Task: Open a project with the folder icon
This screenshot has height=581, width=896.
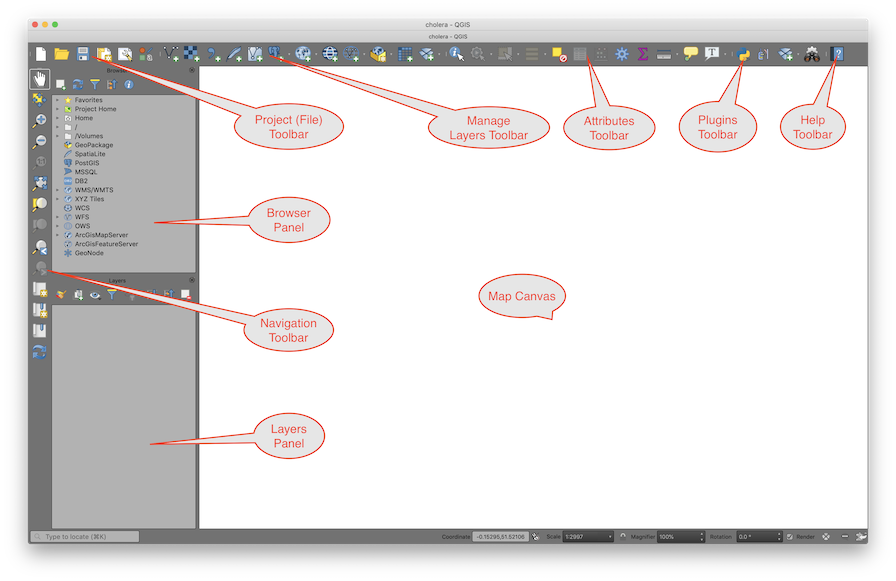Action: 62,54
